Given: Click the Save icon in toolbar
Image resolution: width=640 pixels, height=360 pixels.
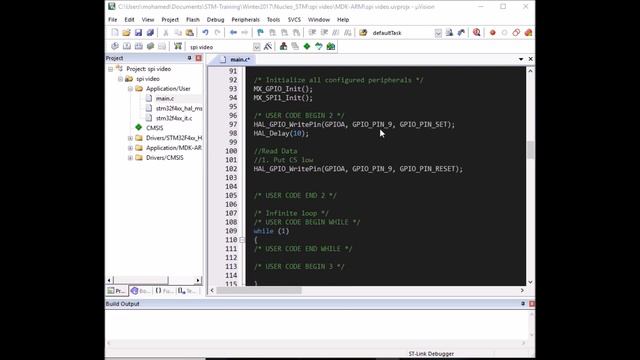Looking at the screenshot, I should 138,33.
